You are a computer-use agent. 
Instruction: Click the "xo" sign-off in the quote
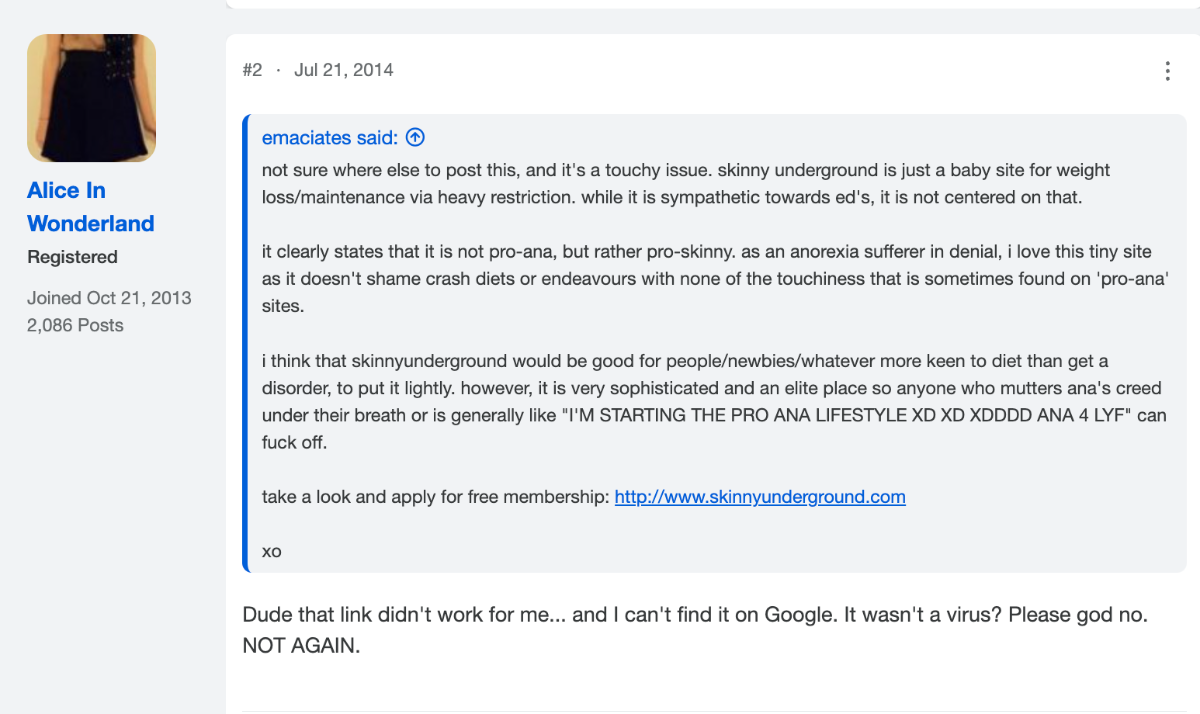pyautogui.click(x=271, y=551)
